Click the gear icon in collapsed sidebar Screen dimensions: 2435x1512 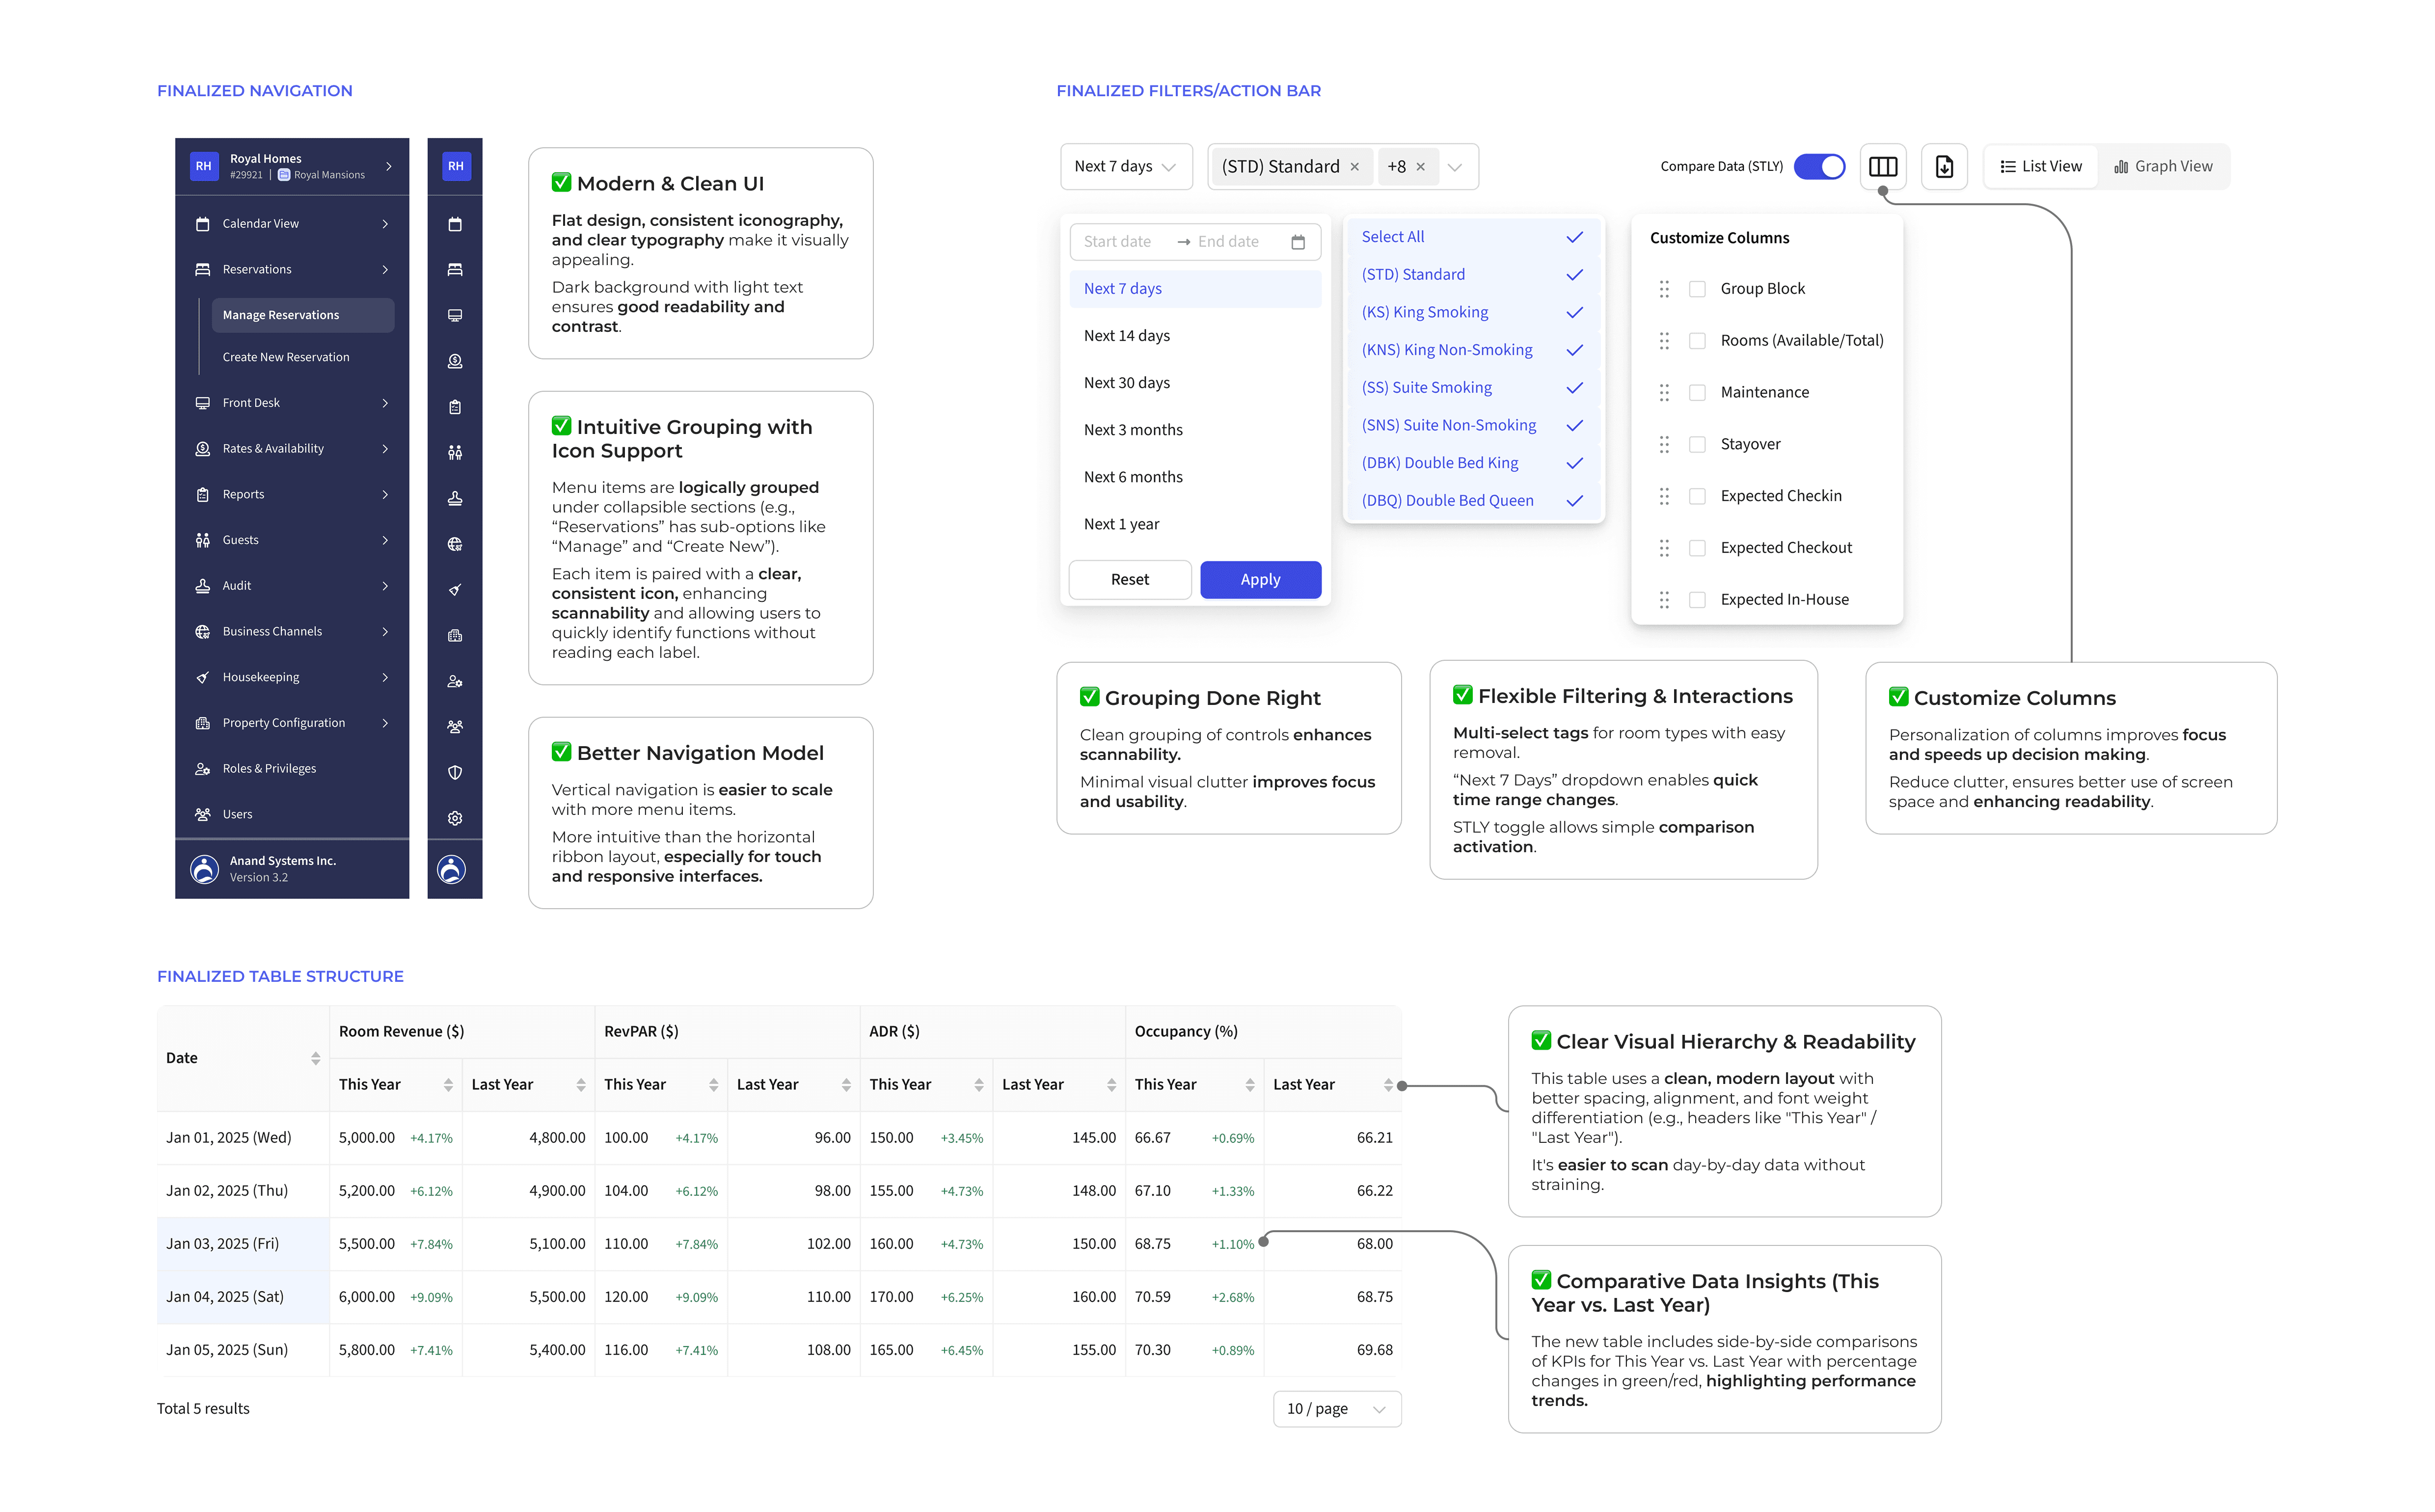tap(455, 818)
